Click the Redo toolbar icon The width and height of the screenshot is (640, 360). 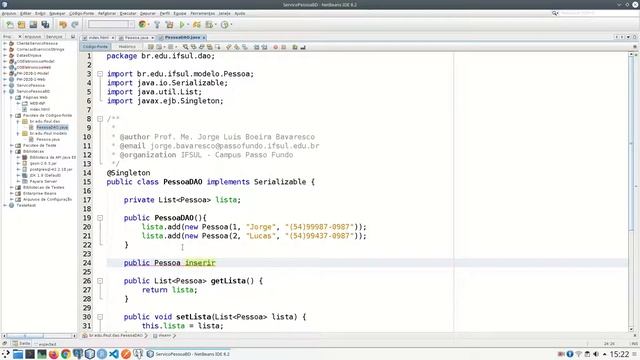(x=75, y=25)
